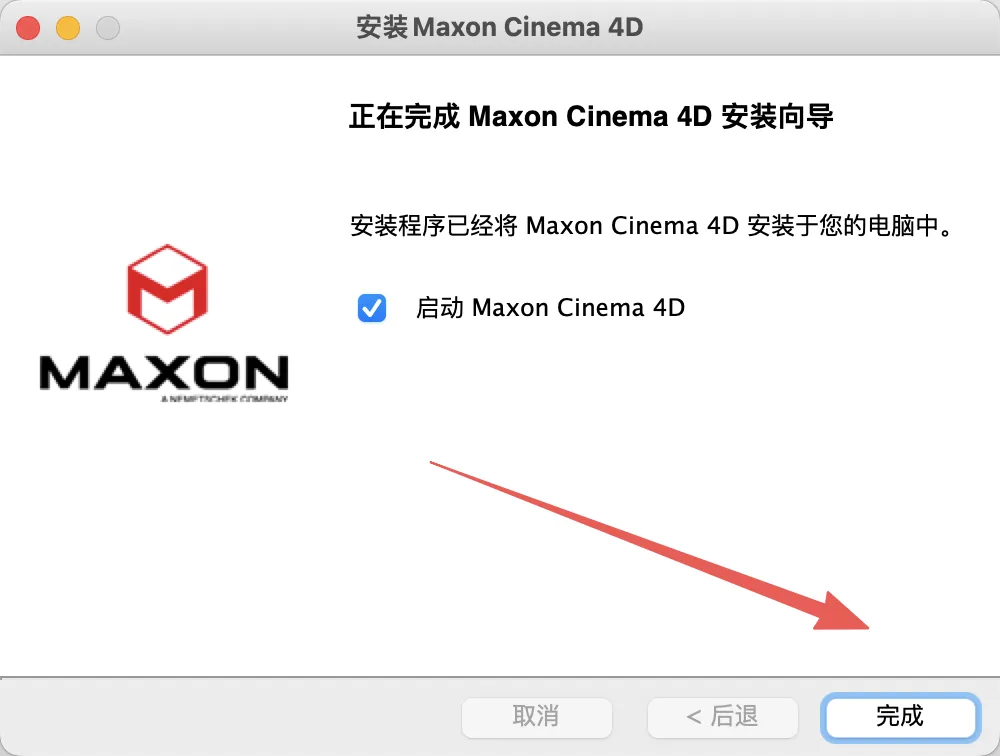Finish the install with the 完成 button
1000x756 pixels.
[x=900, y=717]
